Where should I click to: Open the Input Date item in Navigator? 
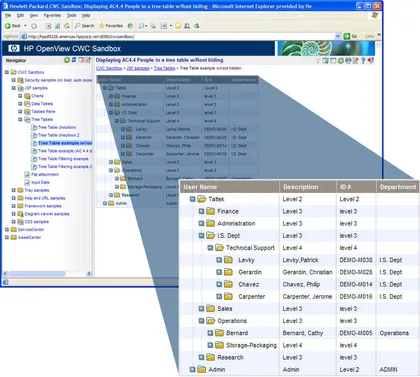pyautogui.click(x=40, y=182)
